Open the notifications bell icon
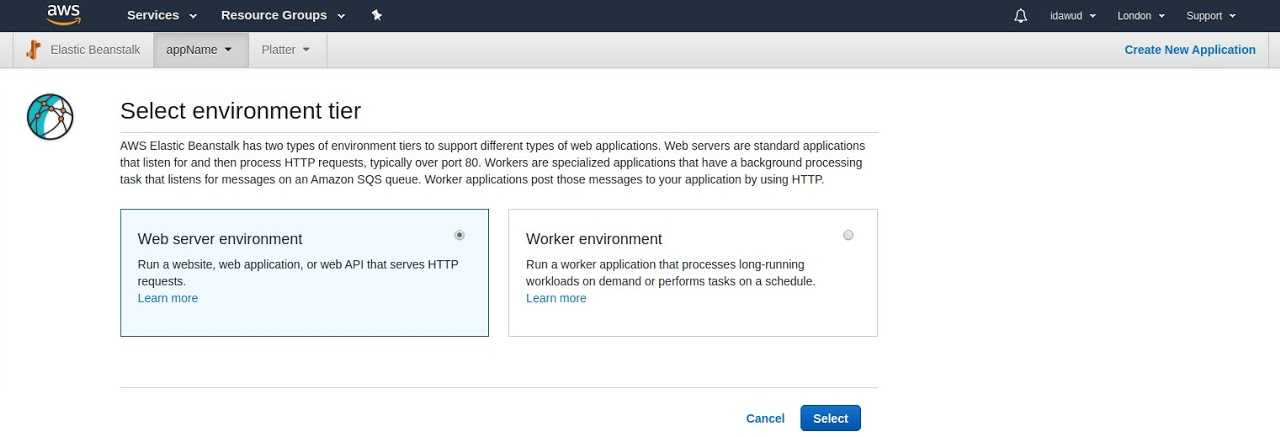 (1020, 16)
